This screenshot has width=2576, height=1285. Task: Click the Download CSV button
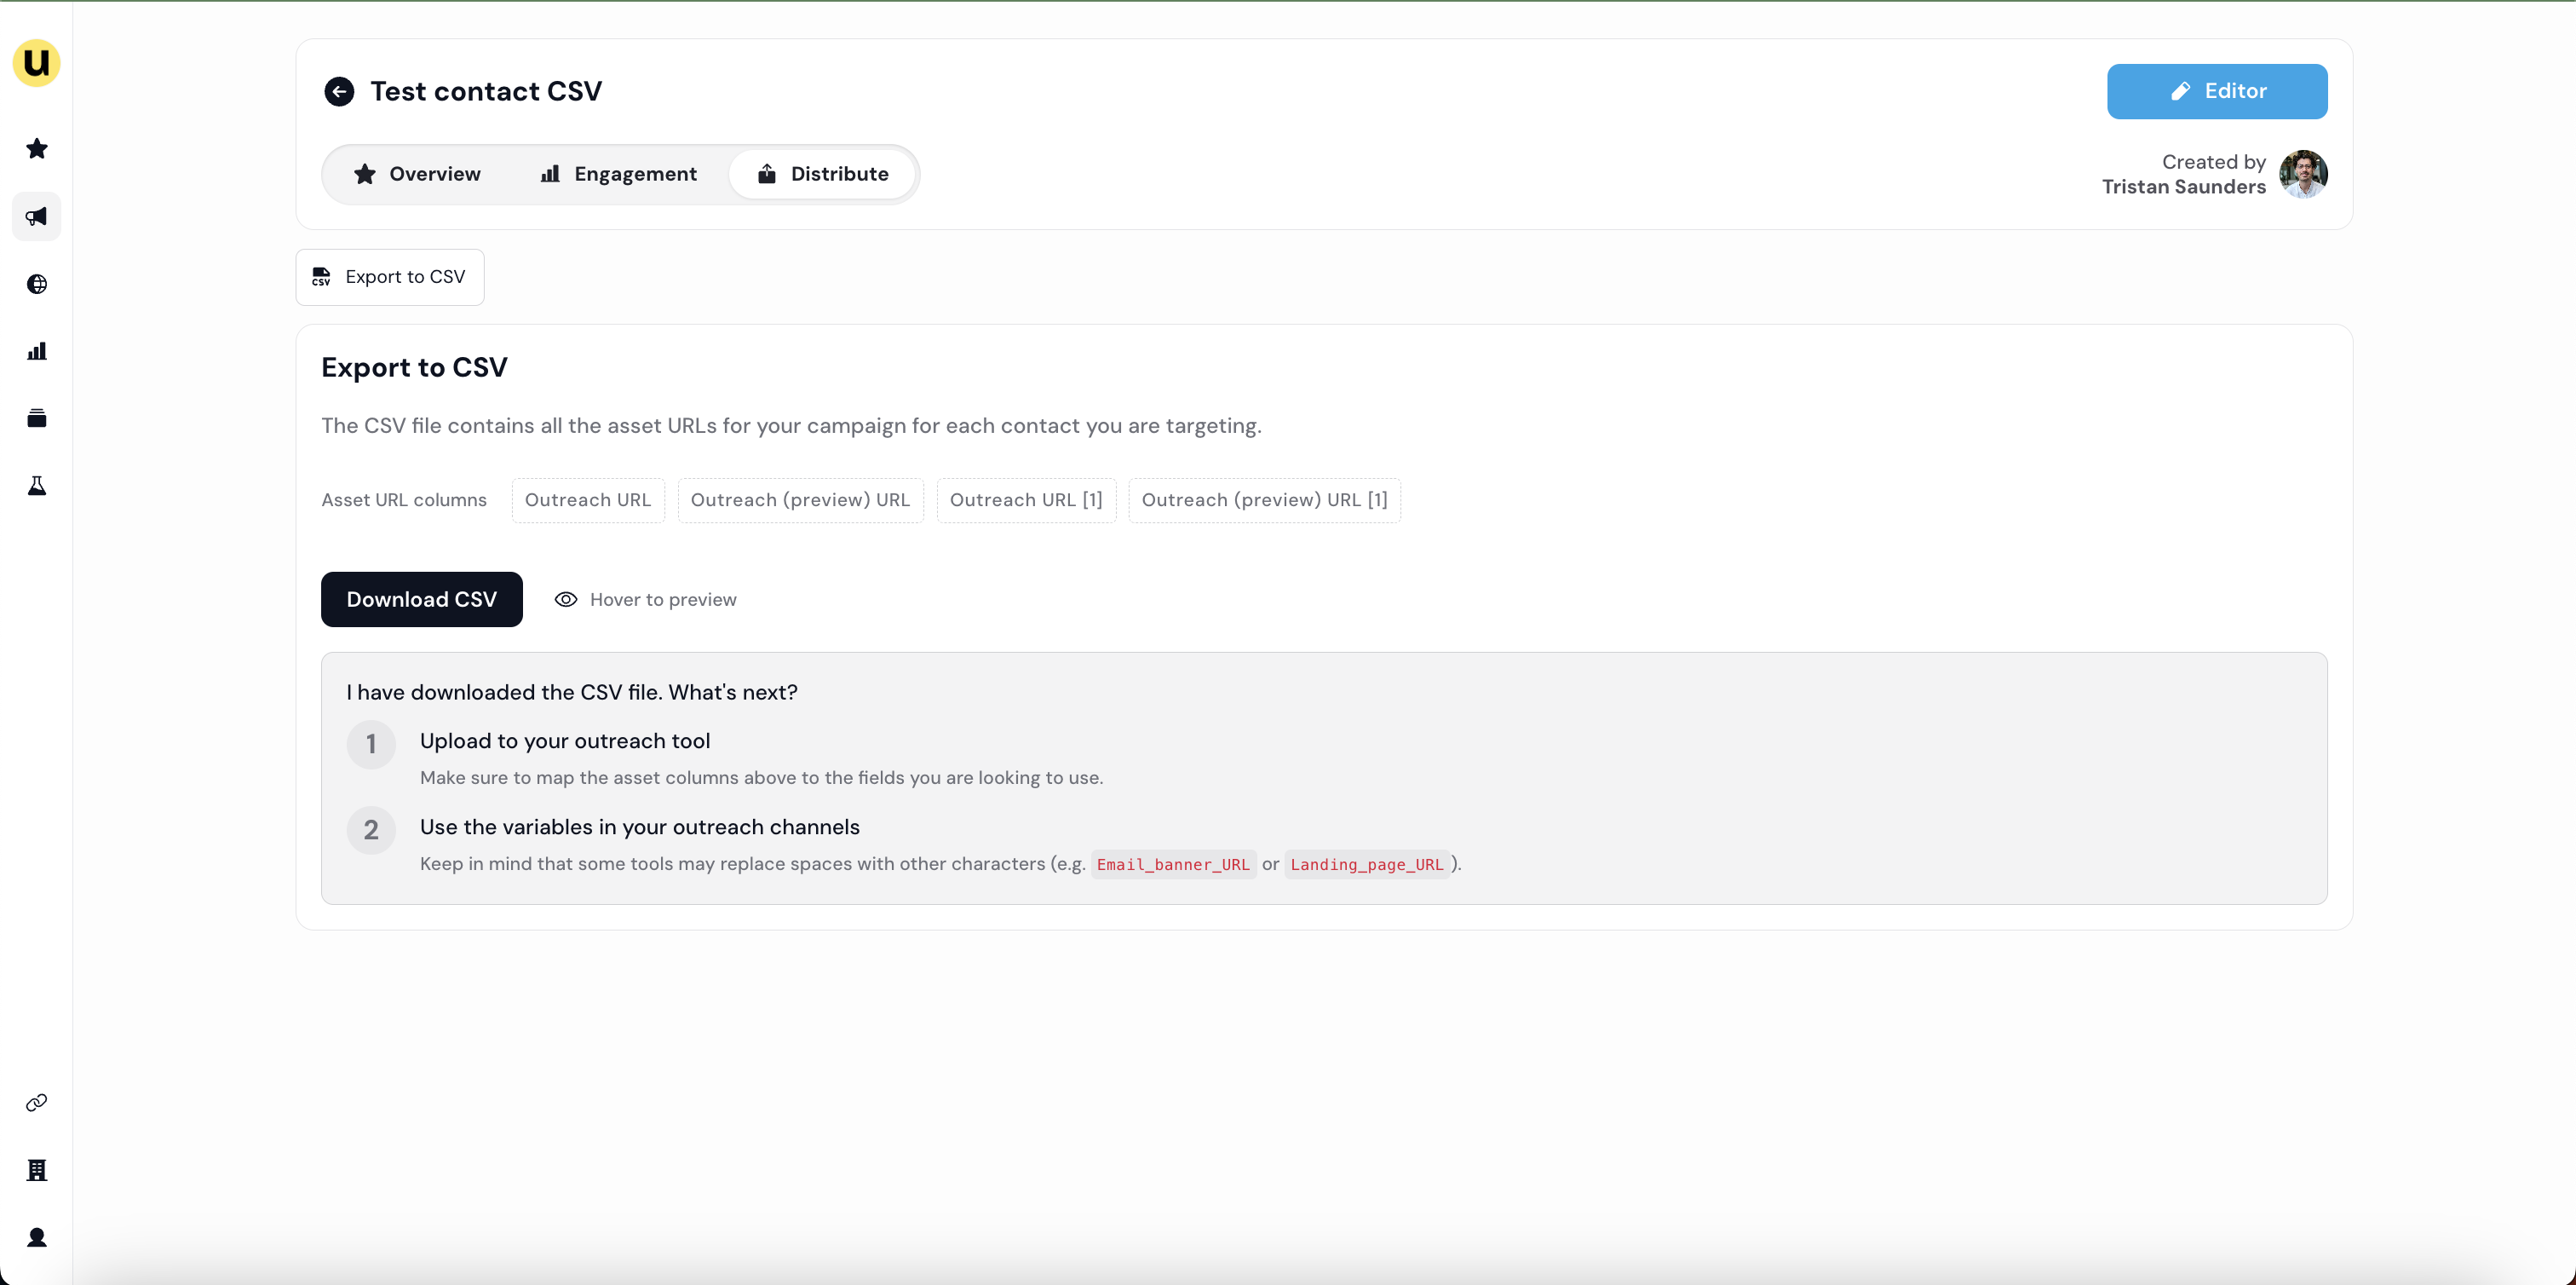click(421, 599)
